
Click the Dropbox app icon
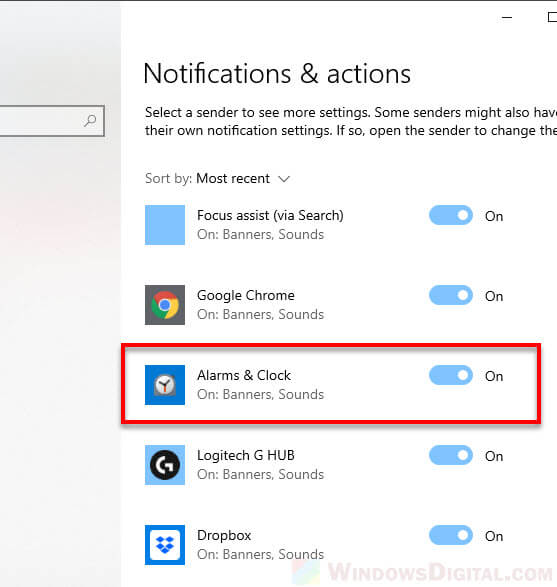165,545
